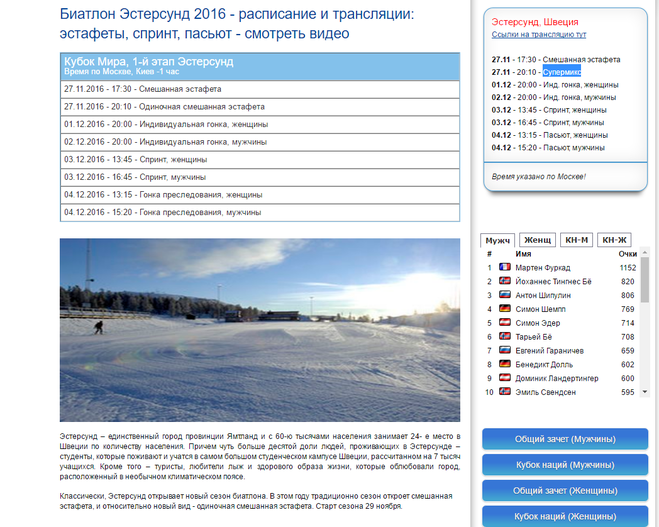Click the German flag beside Бенедикт Долль
The image size is (659, 527).
coord(505,365)
